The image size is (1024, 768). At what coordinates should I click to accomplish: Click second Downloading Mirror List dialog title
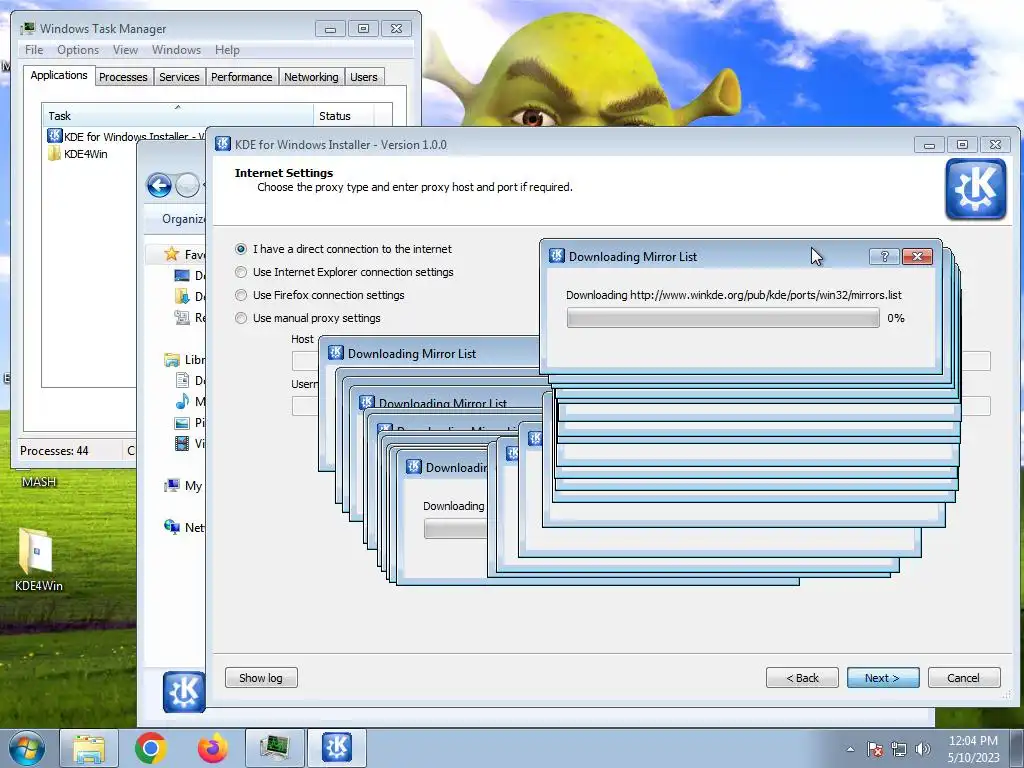click(x=411, y=353)
